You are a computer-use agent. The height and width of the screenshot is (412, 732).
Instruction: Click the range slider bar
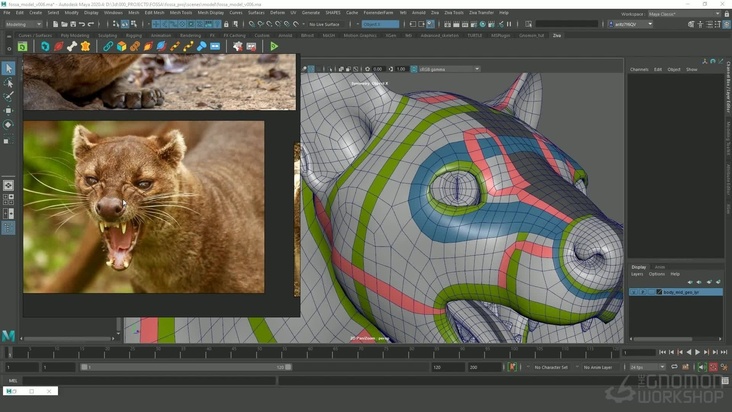(x=186, y=367)
